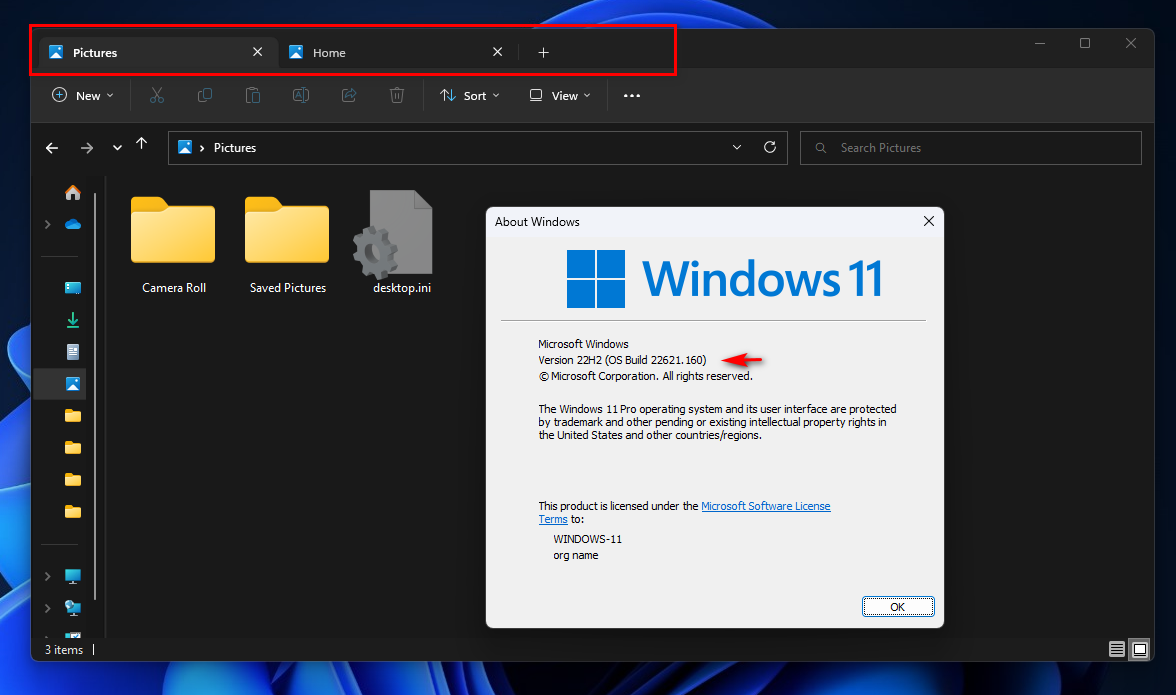
Task: Select the Saved Pictures folder
Action: (287, 244)
